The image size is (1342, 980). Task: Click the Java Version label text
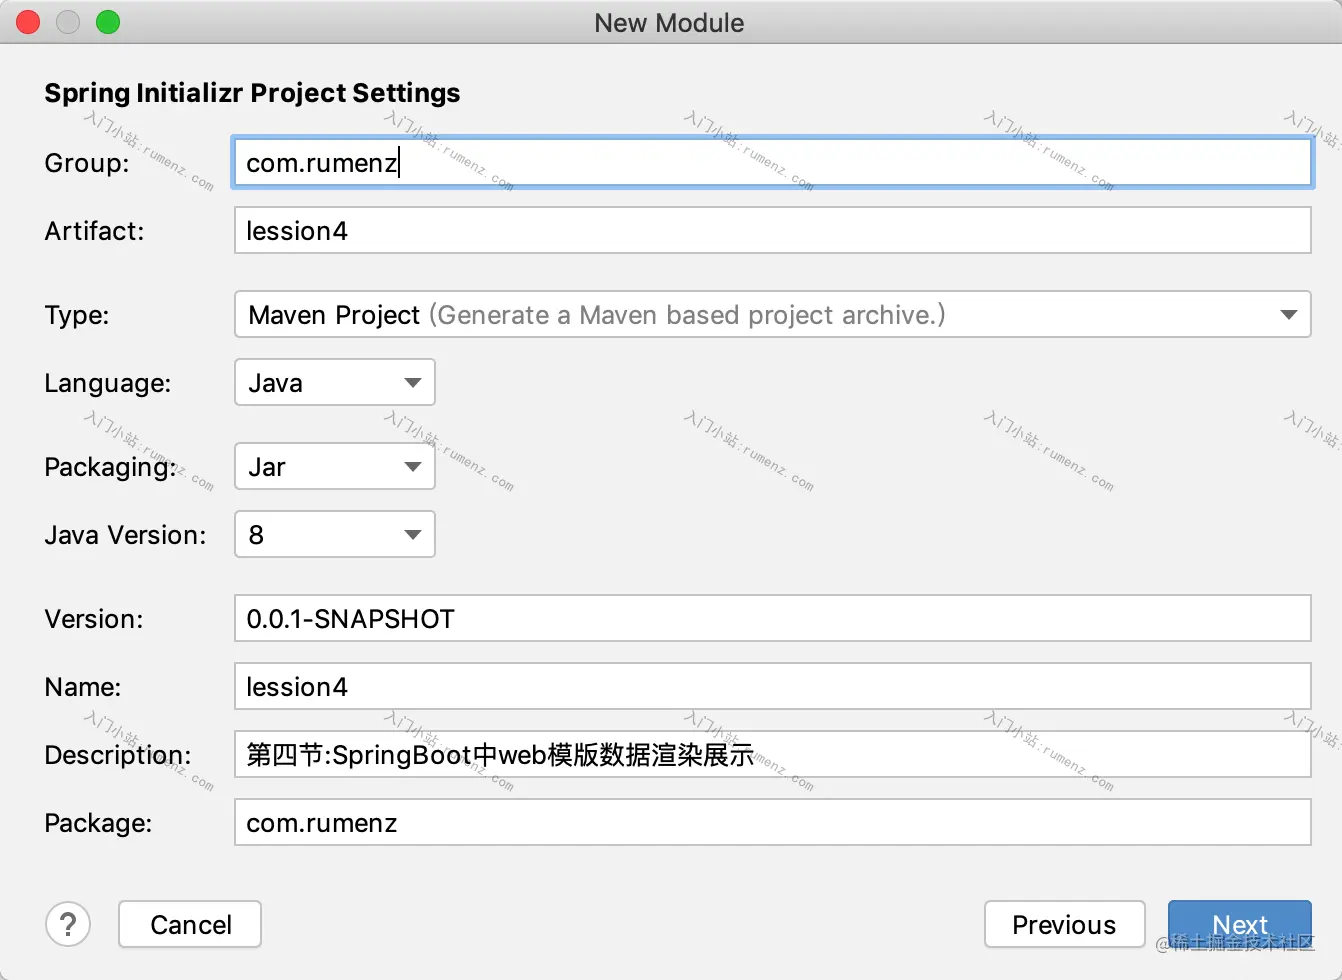[125, 535]
